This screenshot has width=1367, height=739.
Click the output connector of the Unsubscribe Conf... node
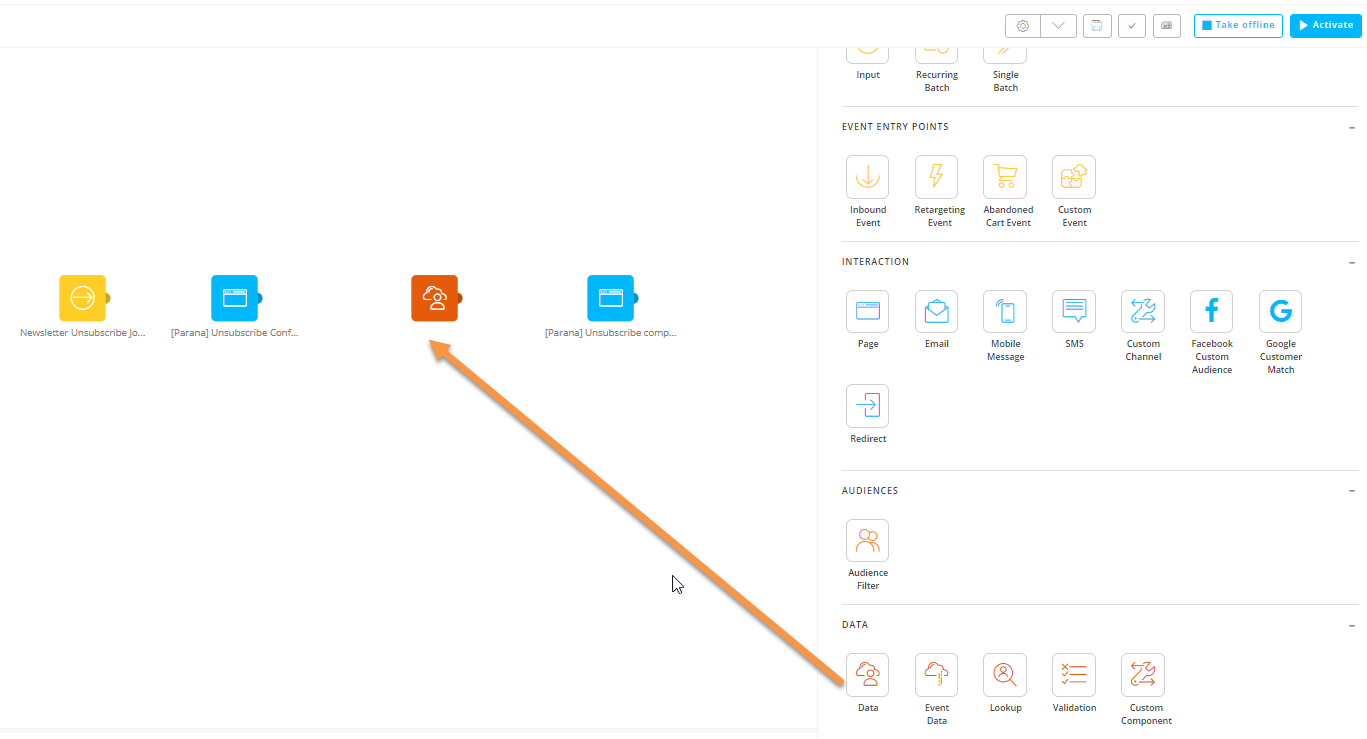(x=259, y=298)
